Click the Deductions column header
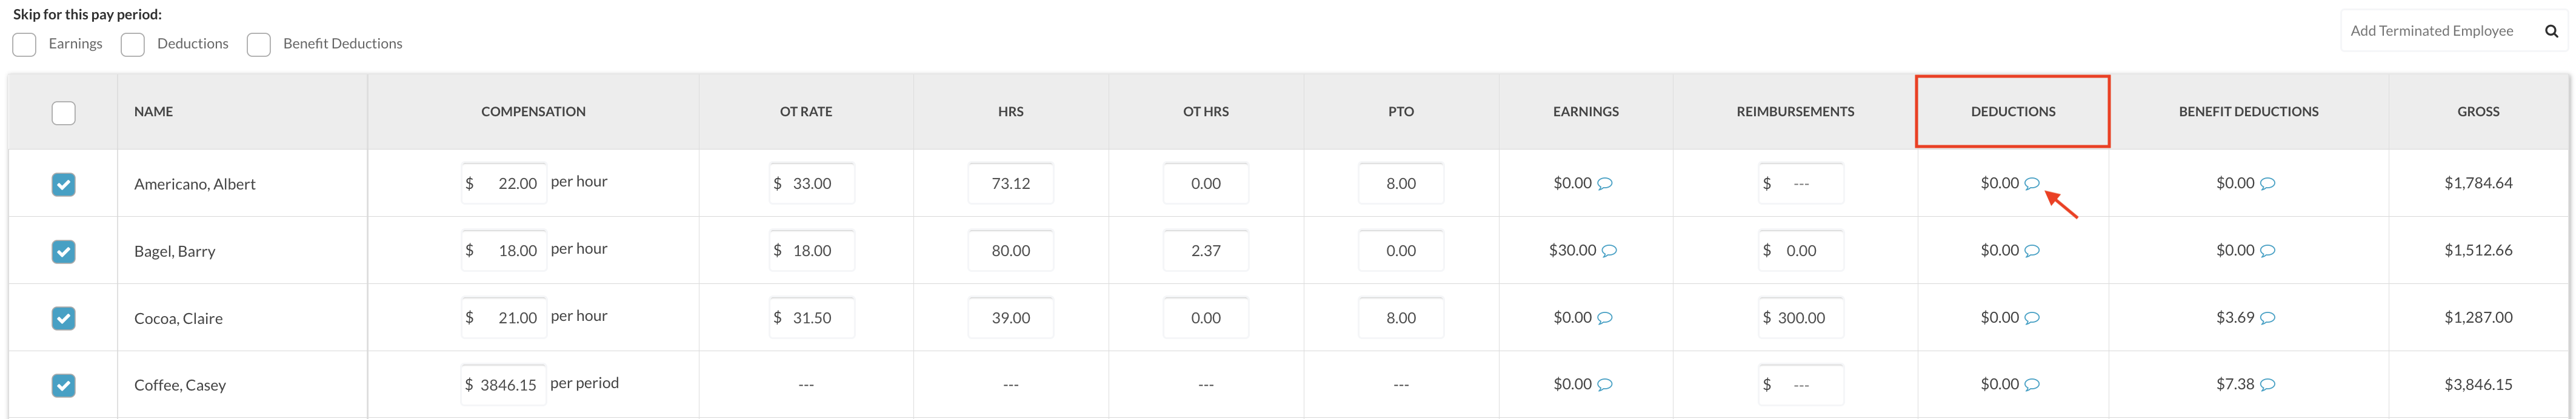This screenshot has width=2576, height=419. pyautogui.click(x=2012, y=112)
